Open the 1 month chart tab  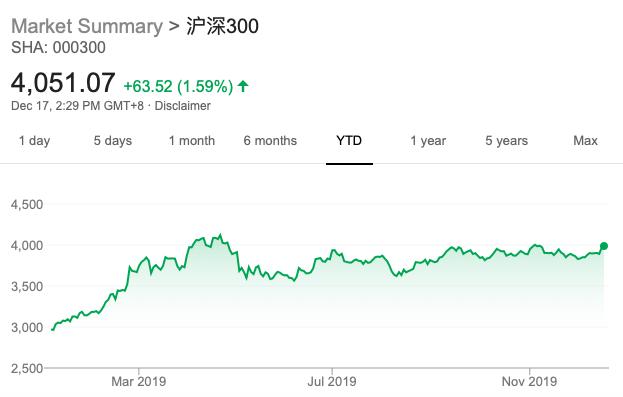192,141
